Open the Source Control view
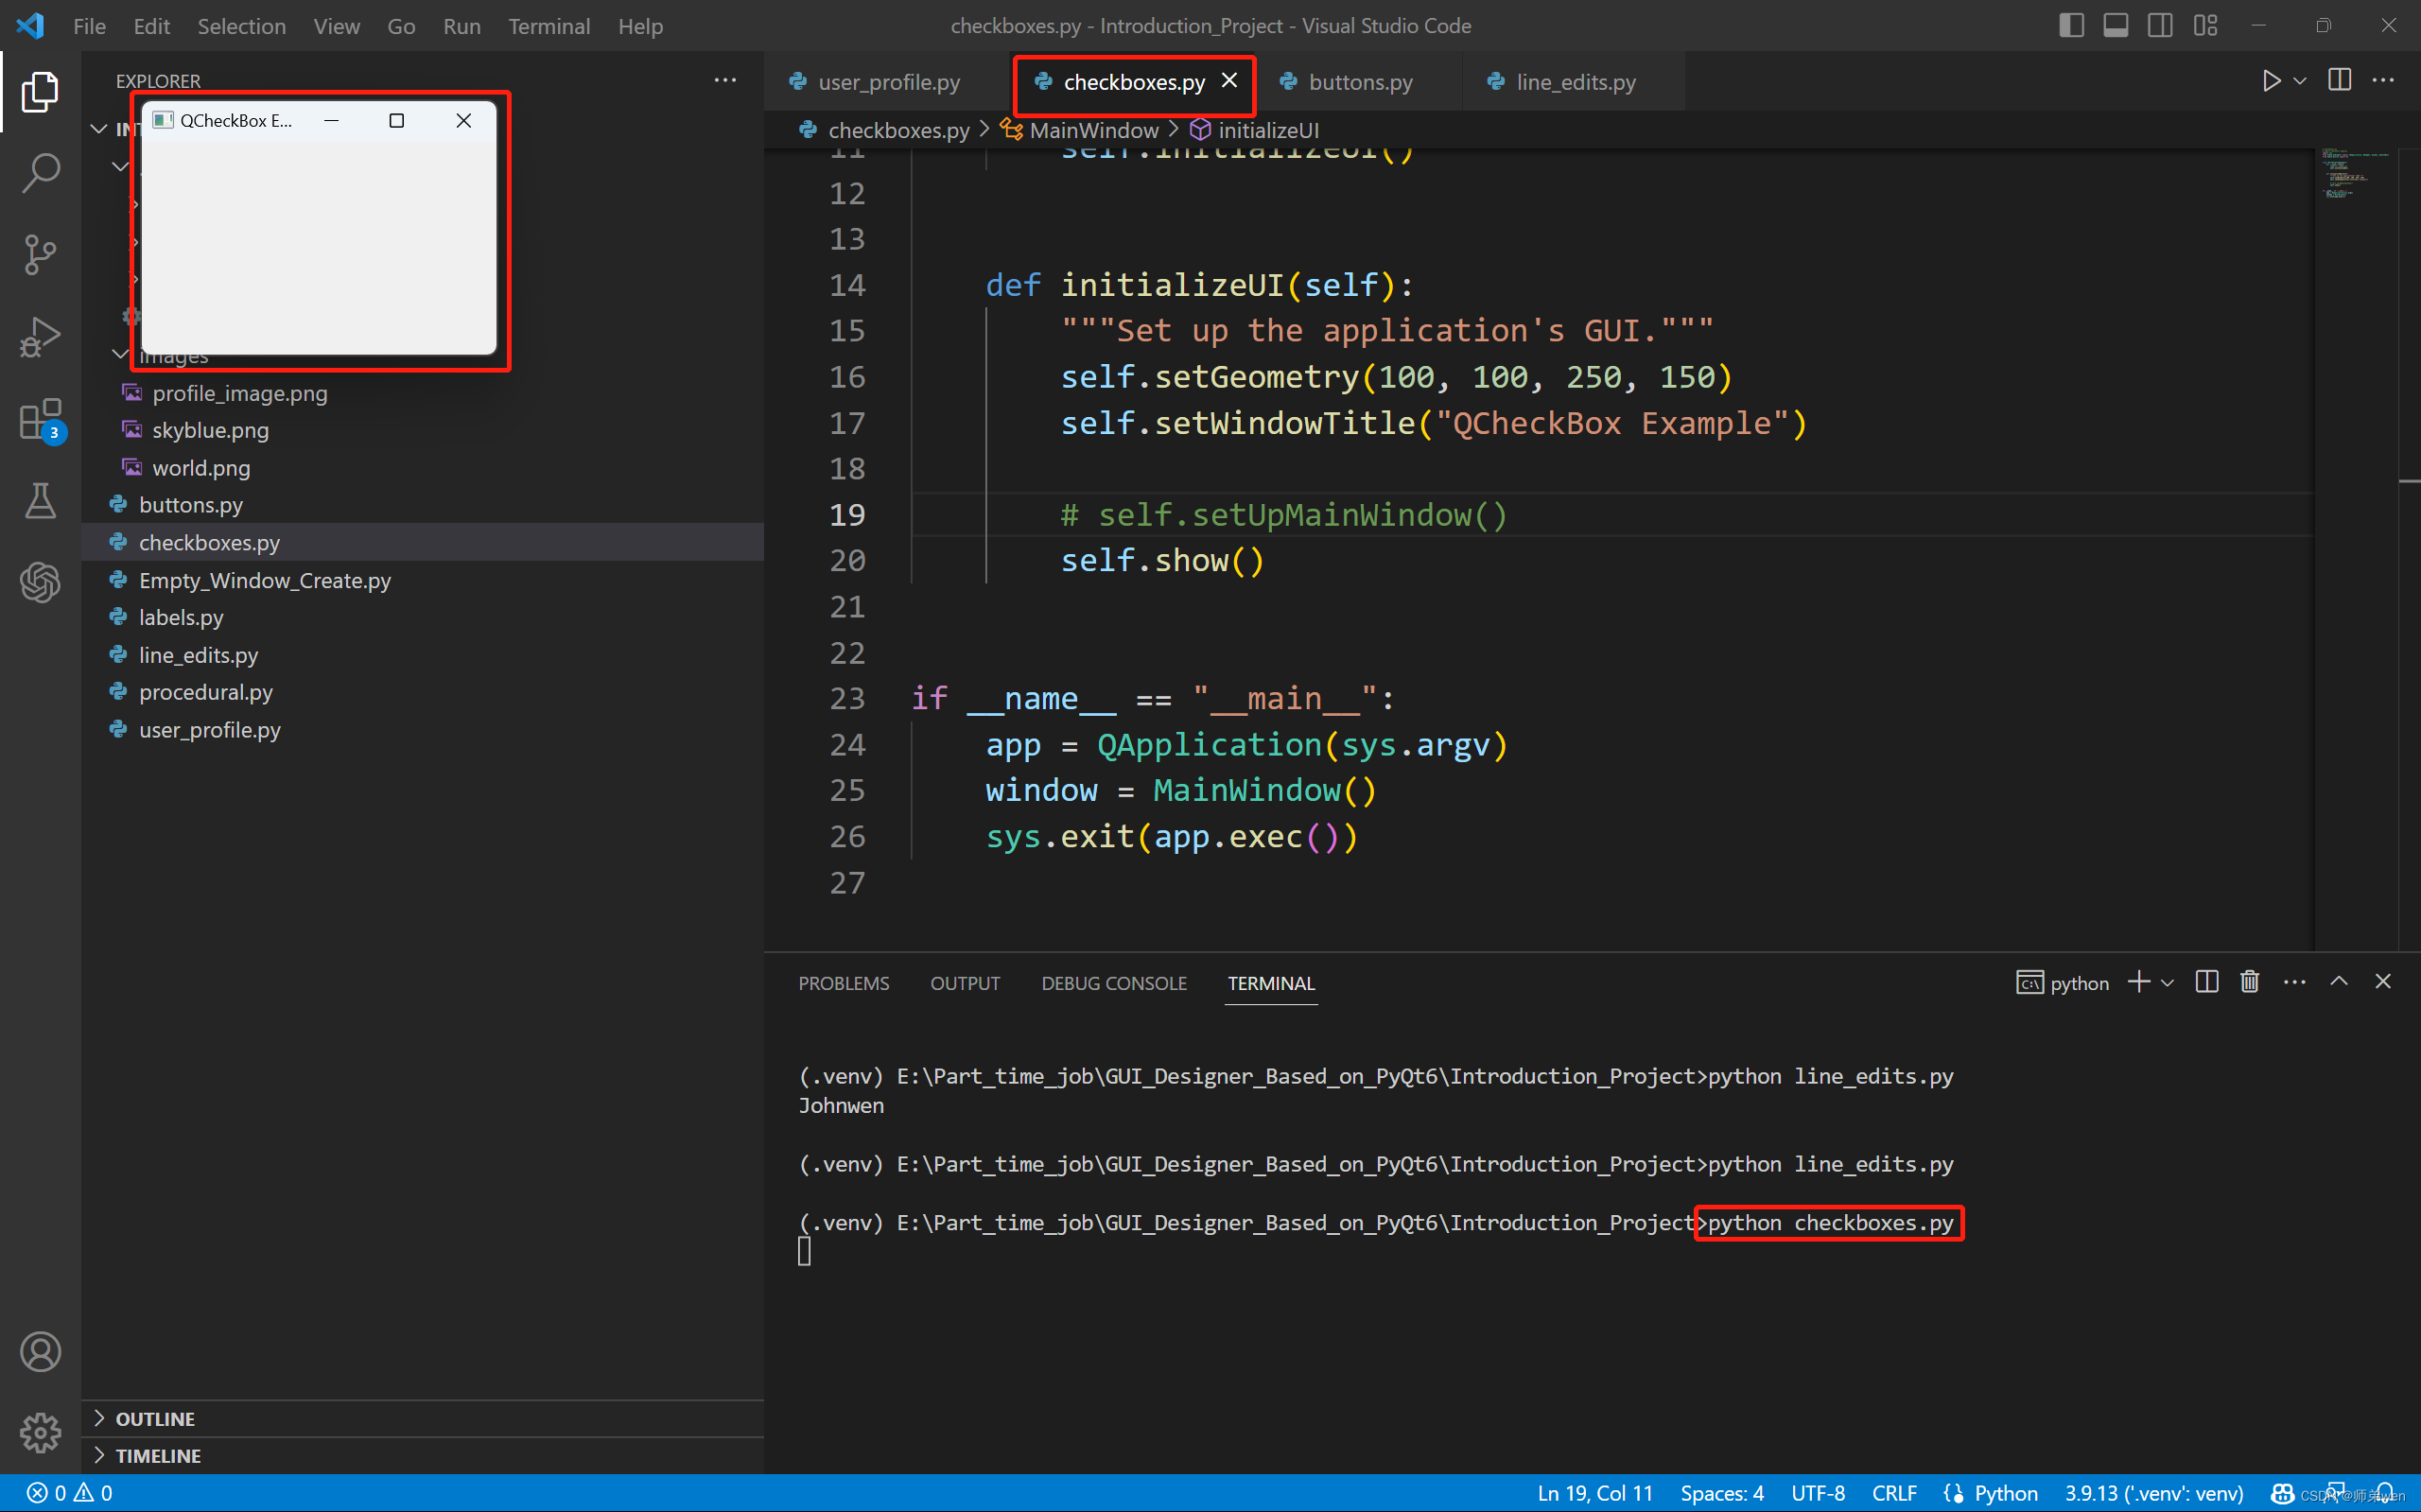The height and width of the screenshot is (1512, 2421). (x=40, y=254)
